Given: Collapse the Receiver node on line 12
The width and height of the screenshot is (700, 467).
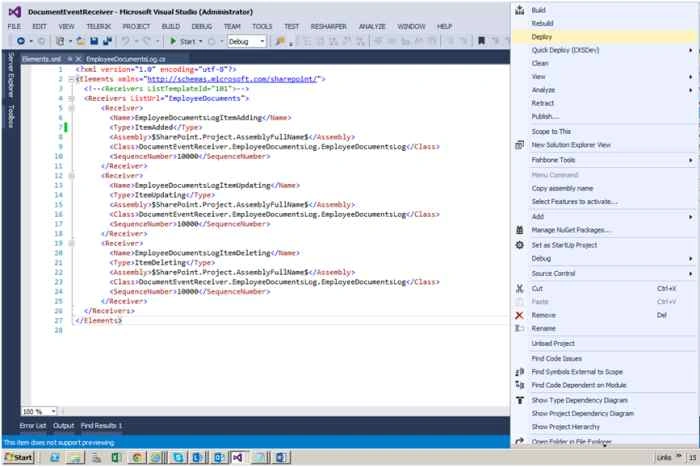Looking at the screenshot, I should click(x=71, y=176).
